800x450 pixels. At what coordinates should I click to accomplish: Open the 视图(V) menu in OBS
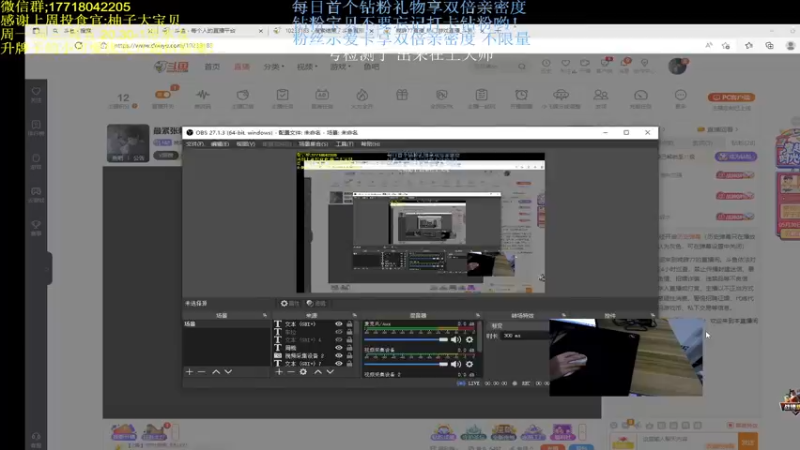click(245, 144)
